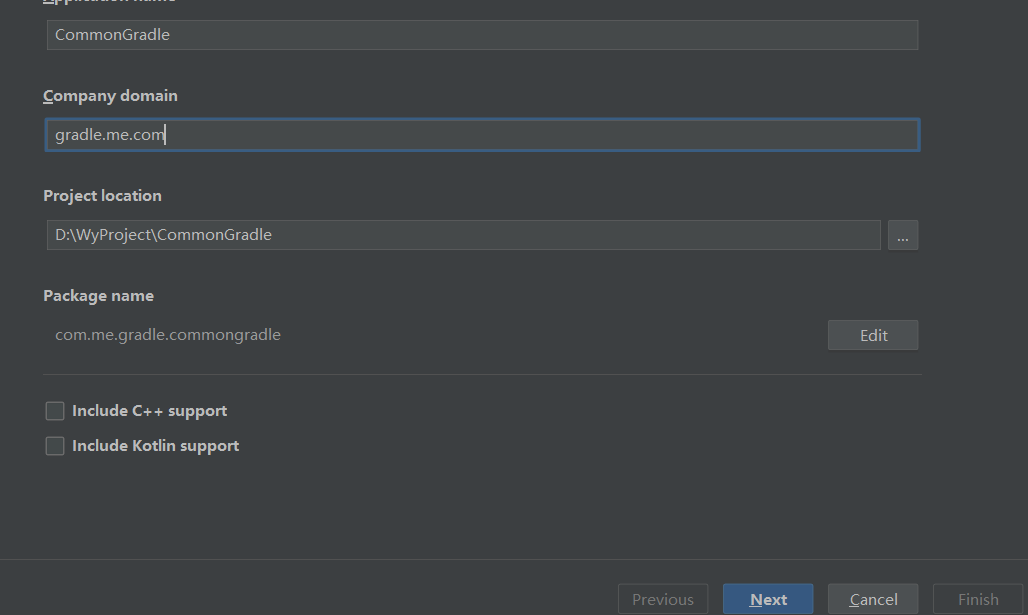
Task: Click the D:\WyProject\CommonGradle path text
Action: pos(163,235)
